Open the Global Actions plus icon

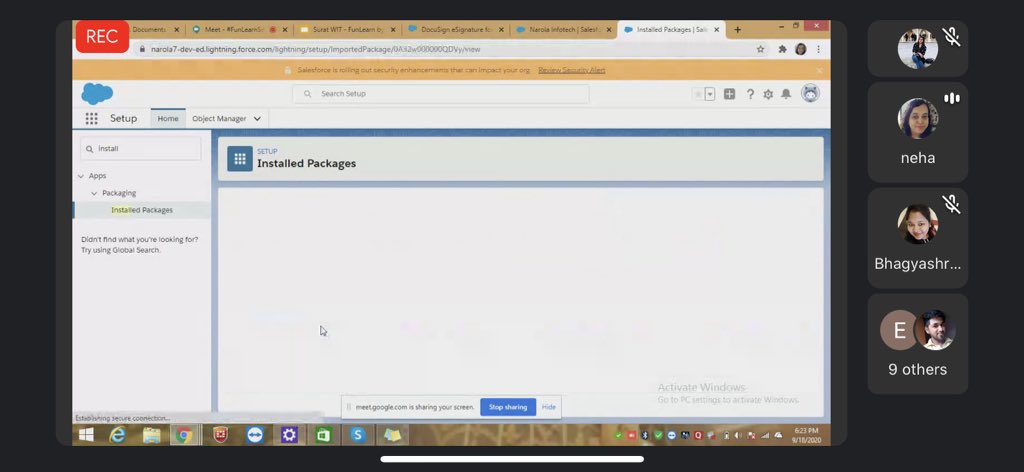pyautogui.click(x=729, y=94)
